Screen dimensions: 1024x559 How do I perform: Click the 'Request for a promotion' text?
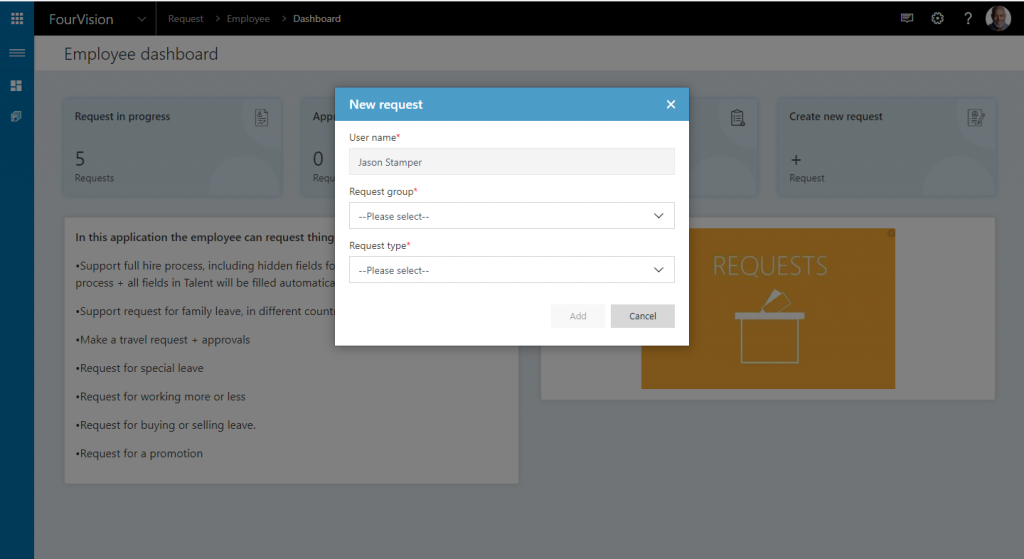point(139,453)
